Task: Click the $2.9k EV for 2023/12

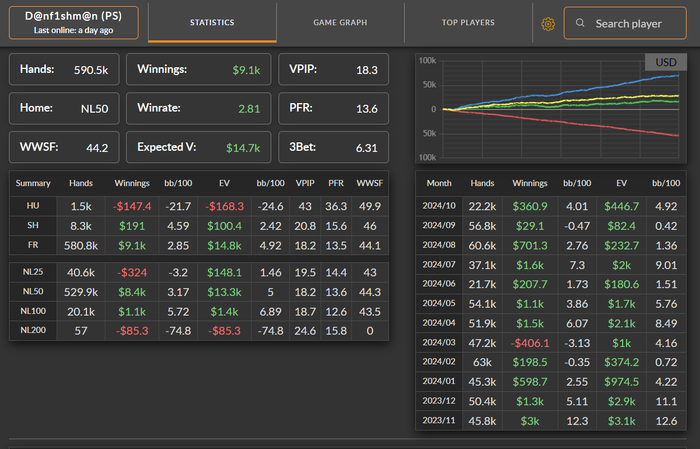Action: 621,402
